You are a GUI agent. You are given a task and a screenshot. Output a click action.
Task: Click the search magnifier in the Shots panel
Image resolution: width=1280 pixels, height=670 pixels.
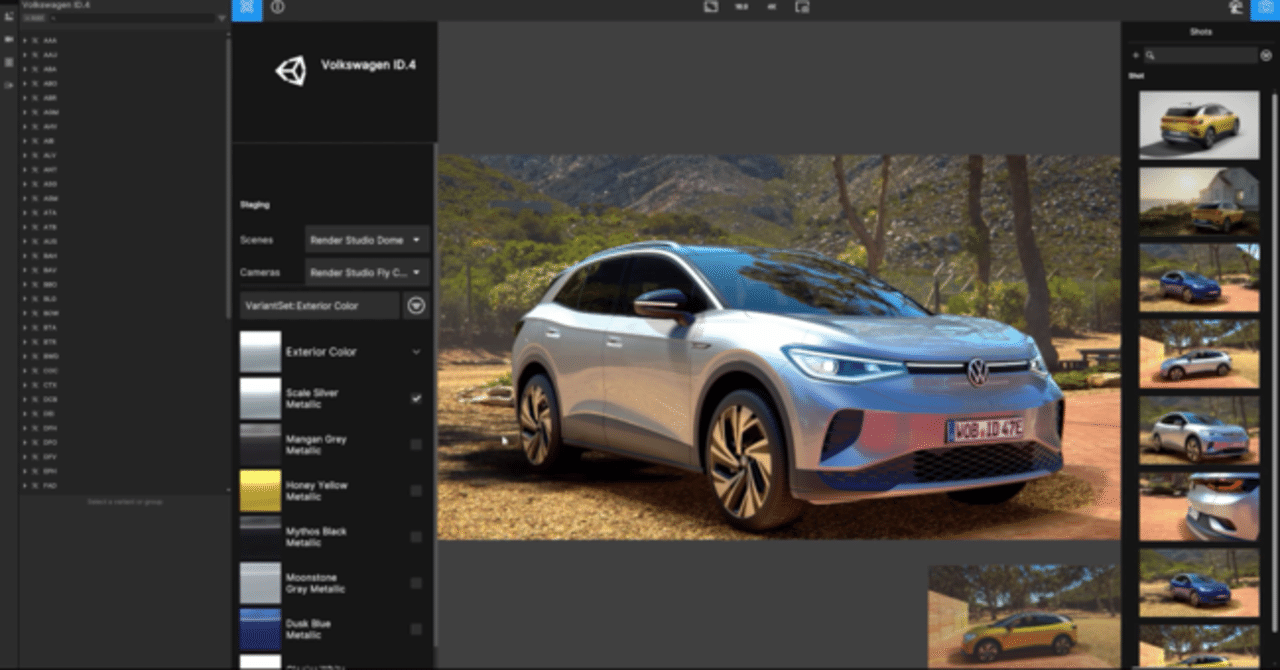click(1152, 54)
